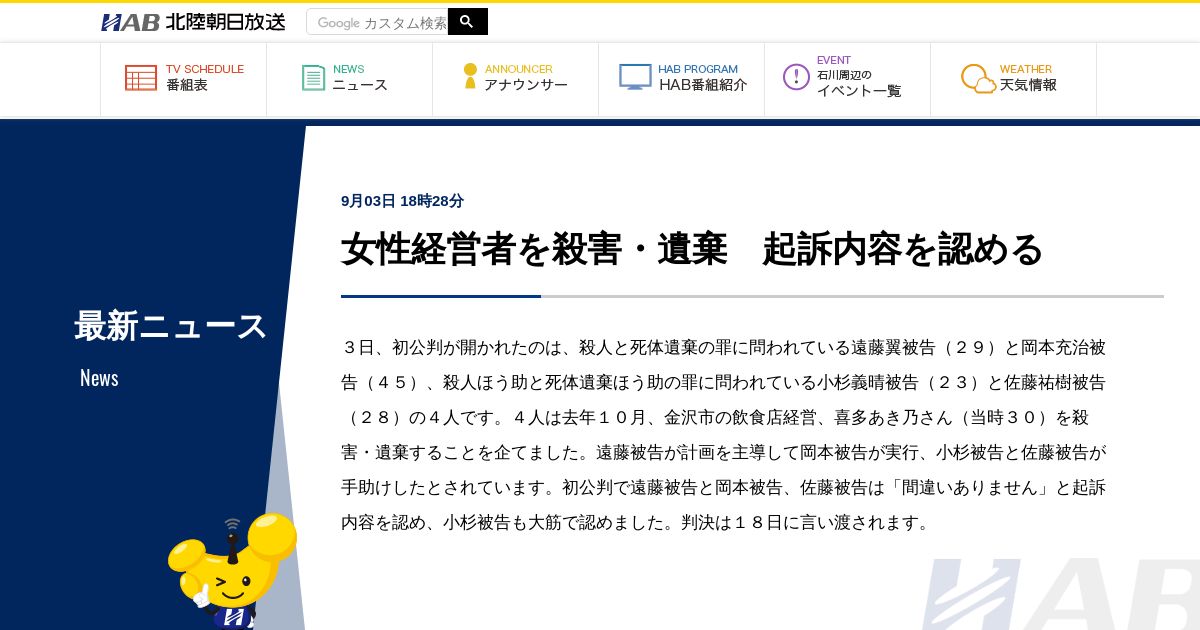Click the 最新ニュース sidebar heading

171,326
